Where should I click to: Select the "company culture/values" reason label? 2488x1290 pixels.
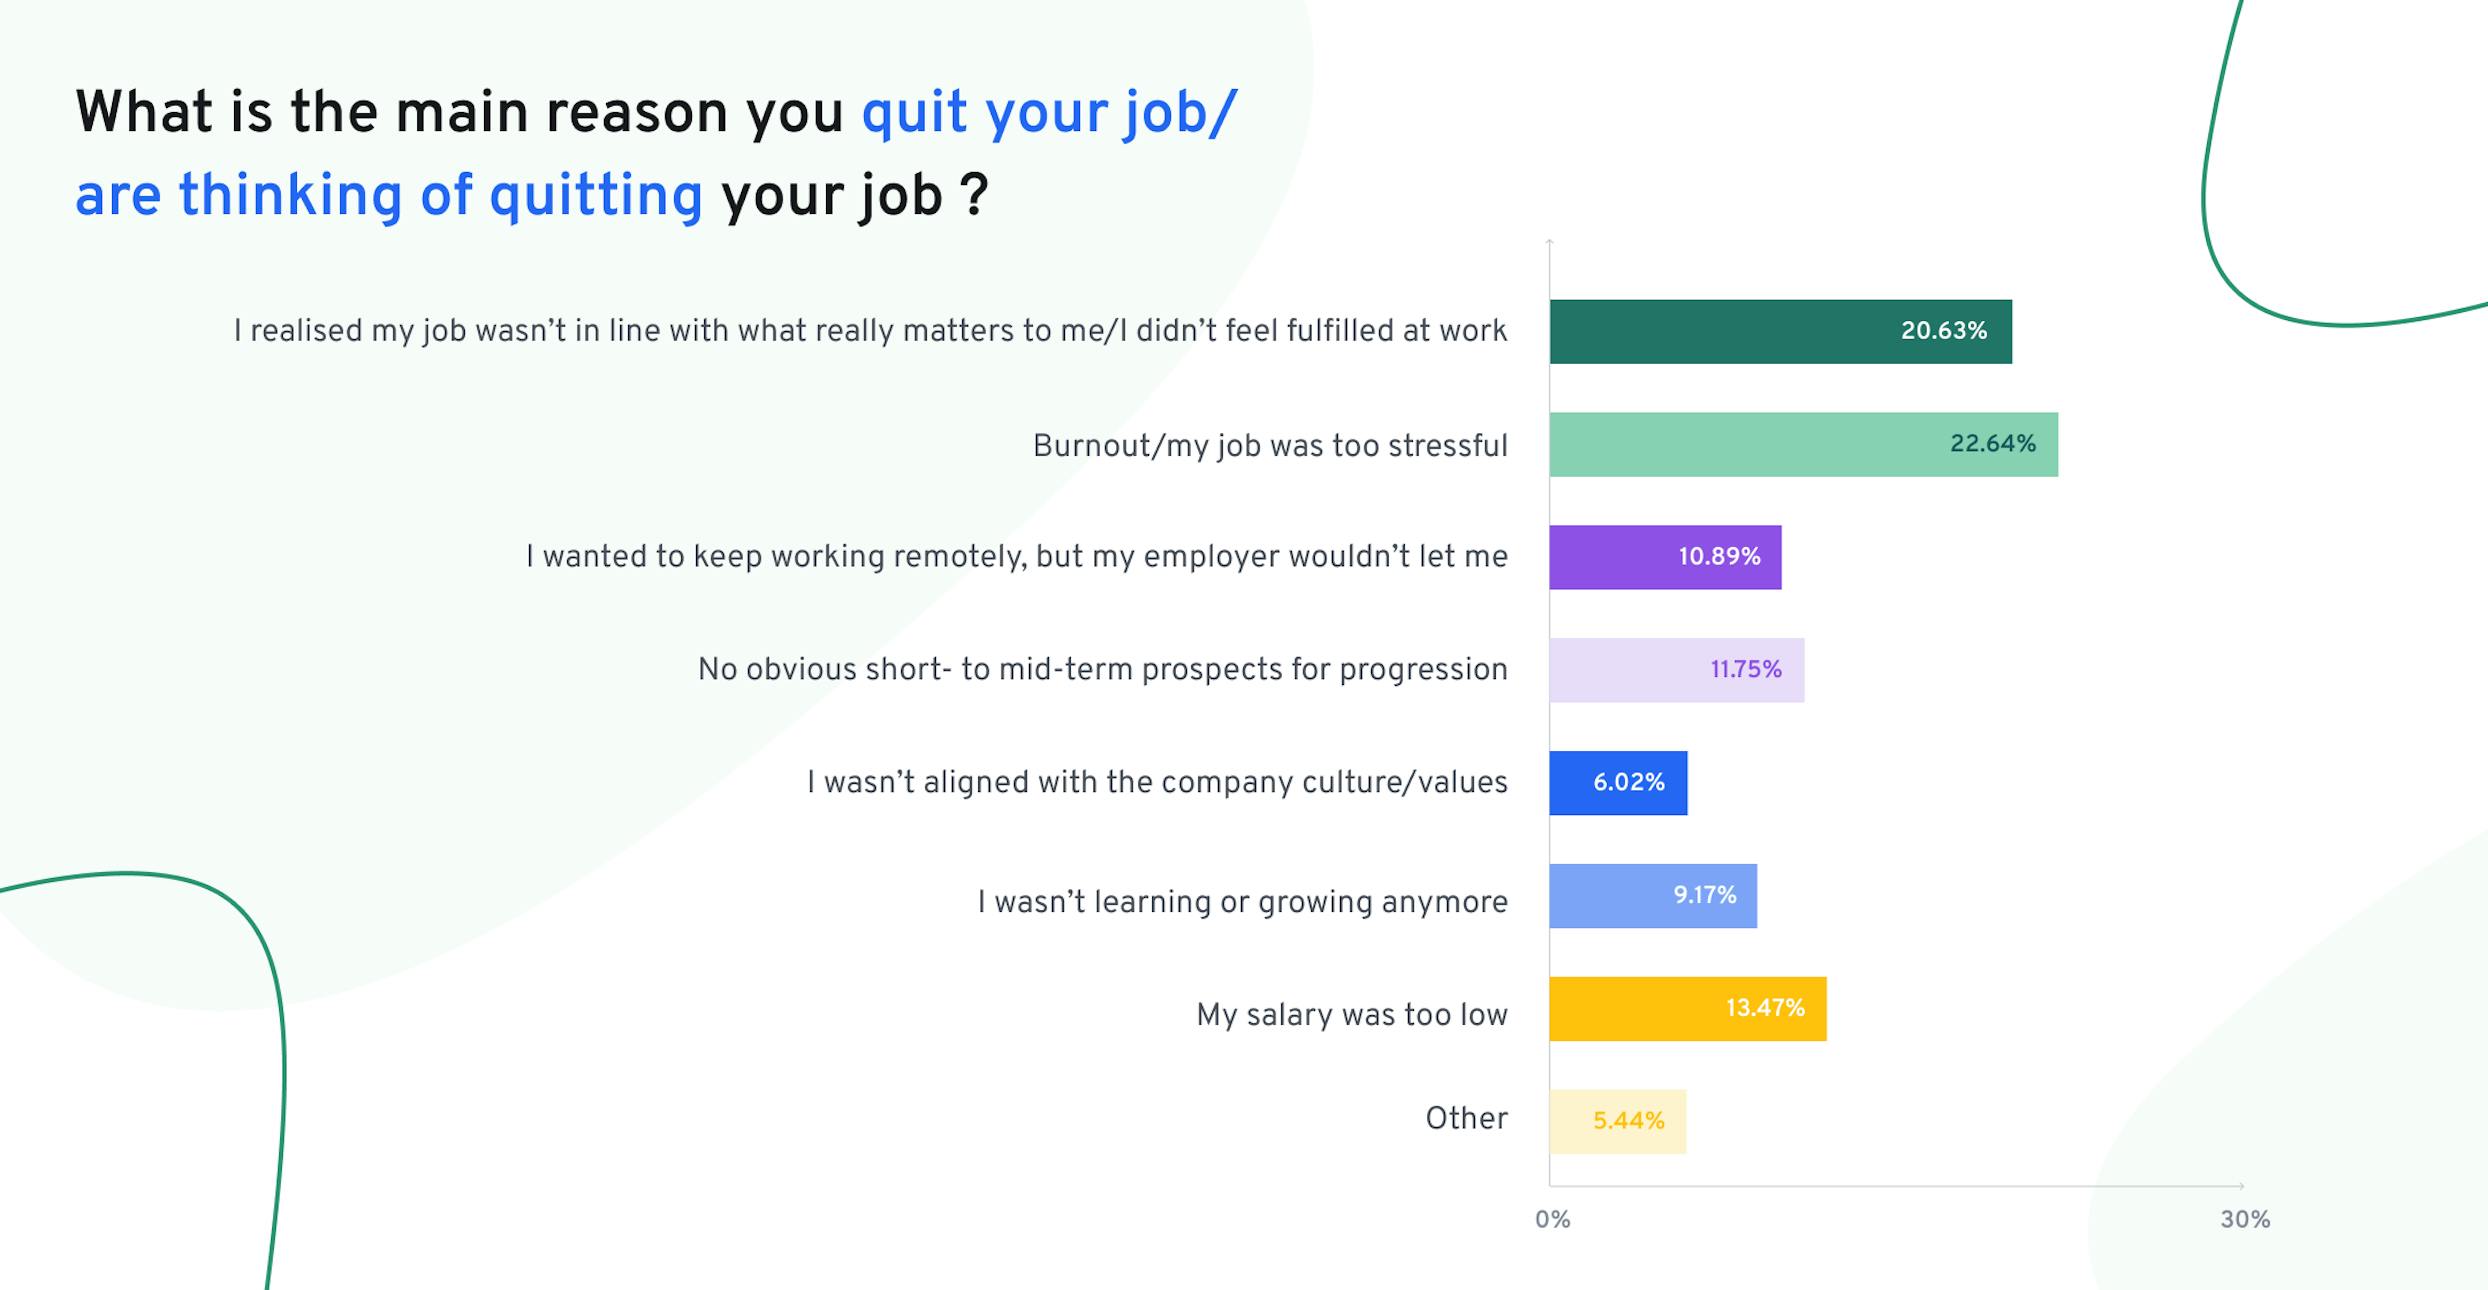click(1157, 782)
